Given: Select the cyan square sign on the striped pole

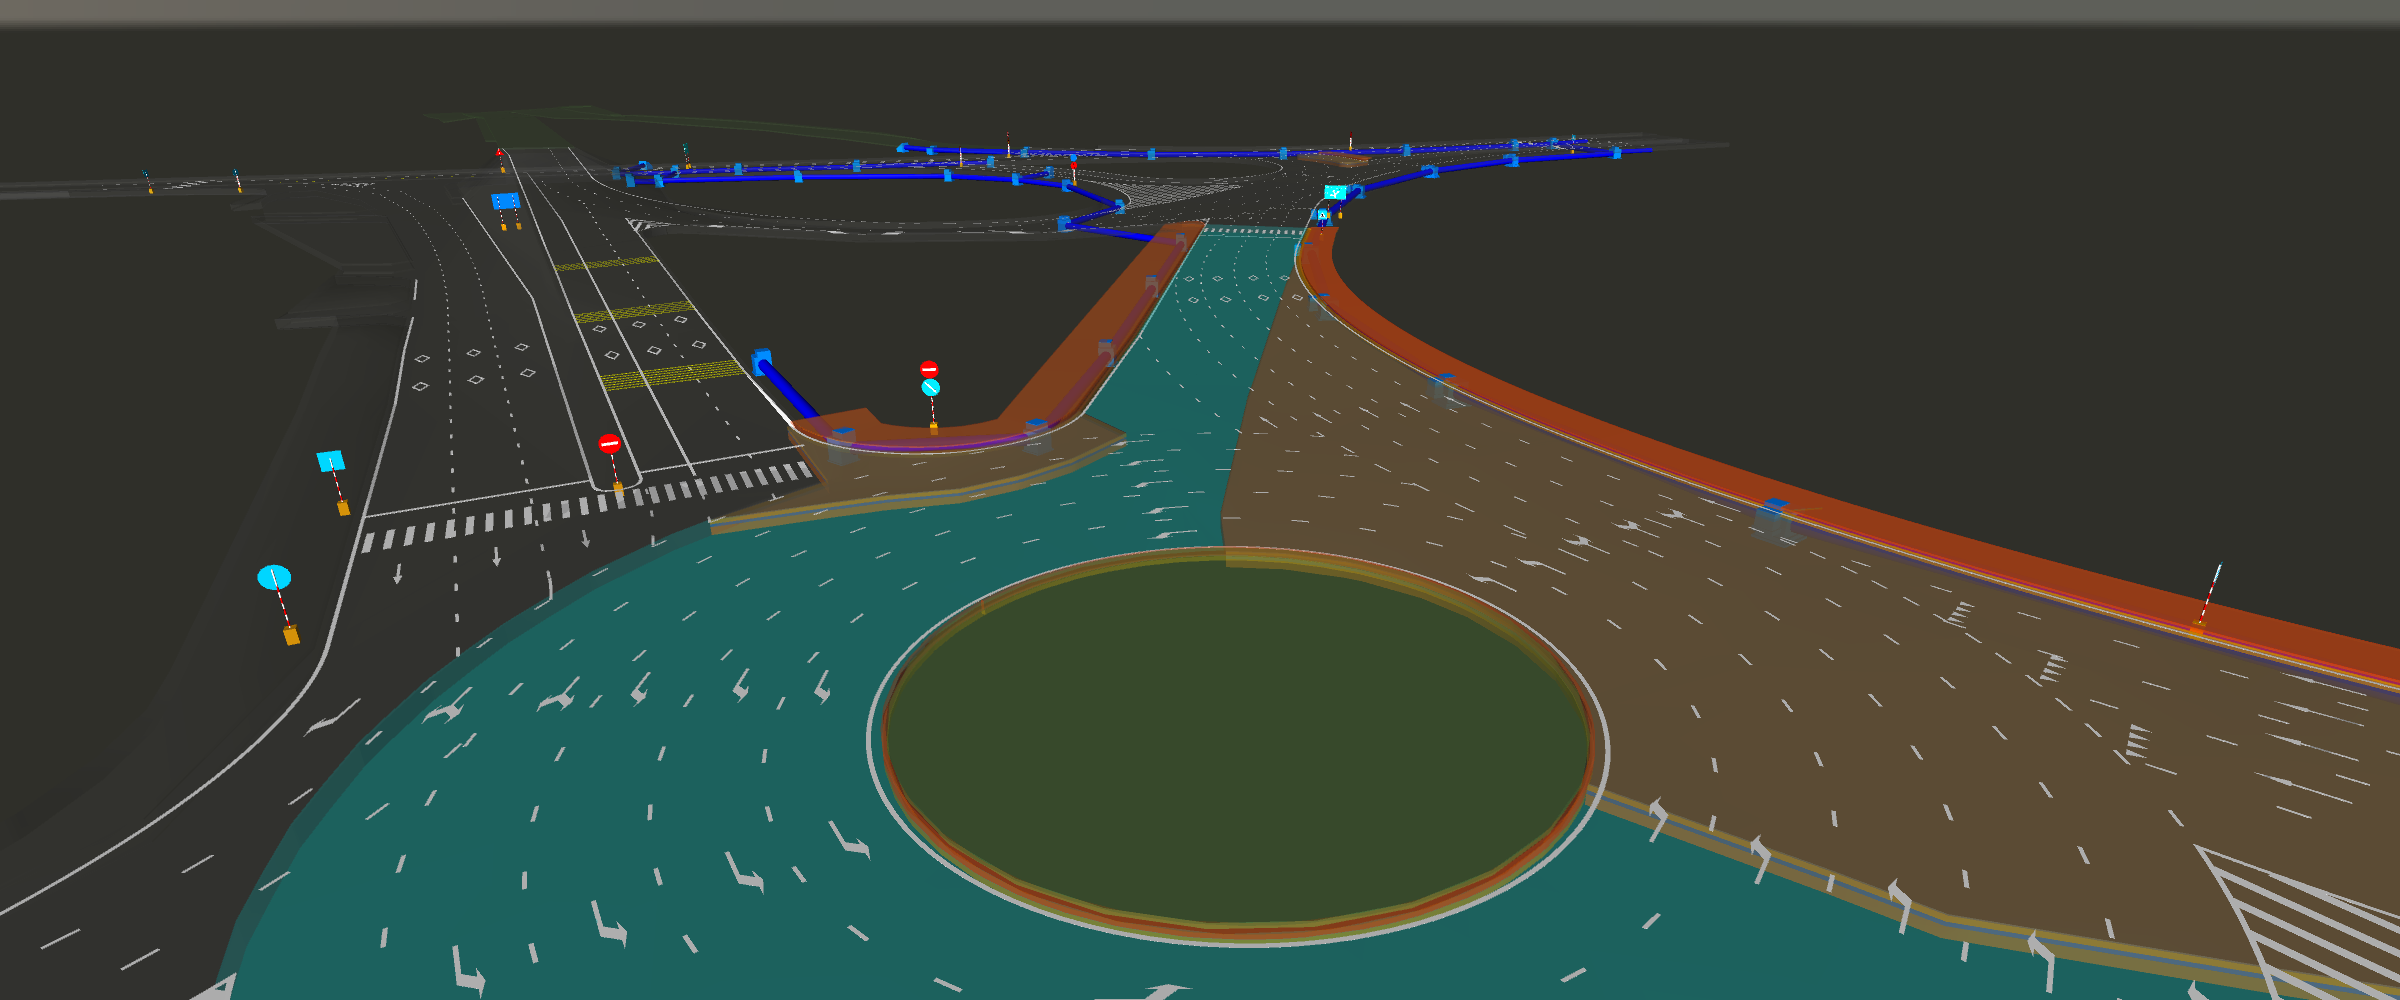Looking at the screenshot, I should point(331,461).
